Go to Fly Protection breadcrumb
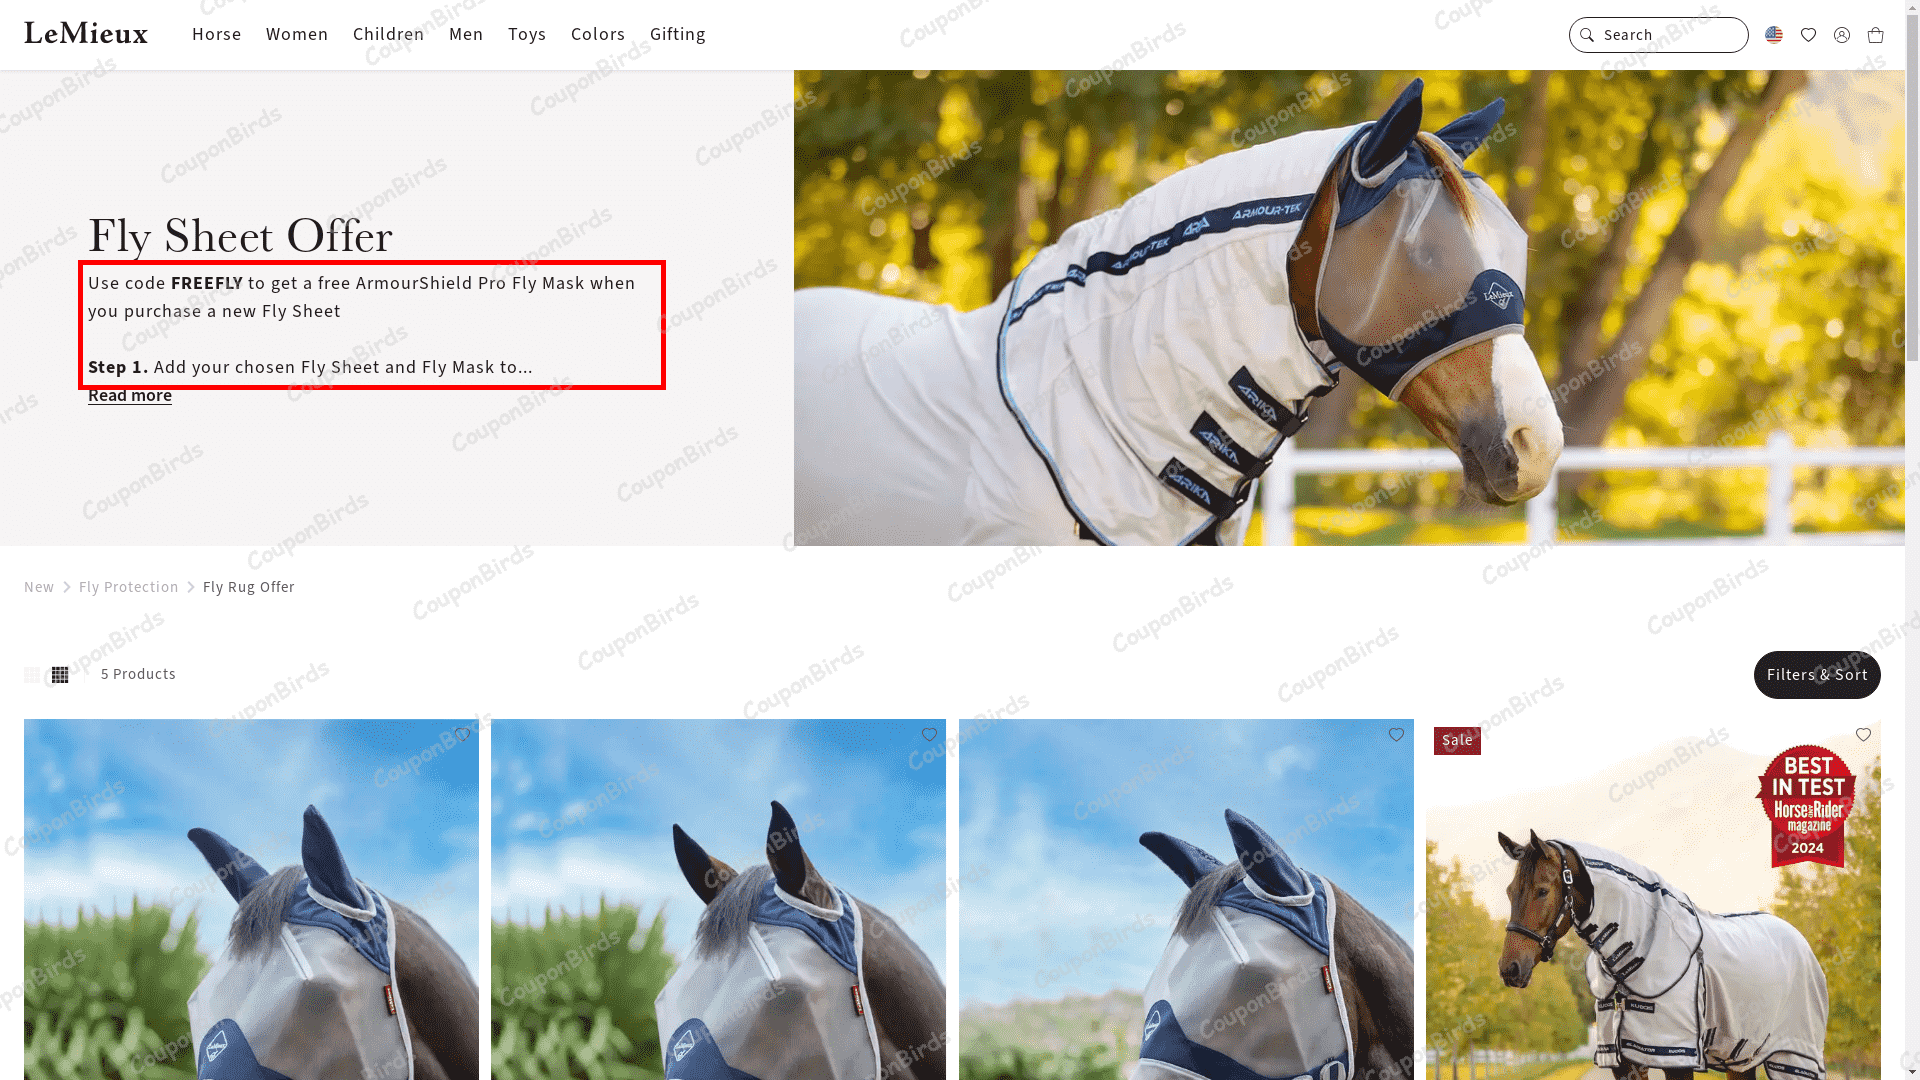Screen dimensions: 1920x1080 129,587
